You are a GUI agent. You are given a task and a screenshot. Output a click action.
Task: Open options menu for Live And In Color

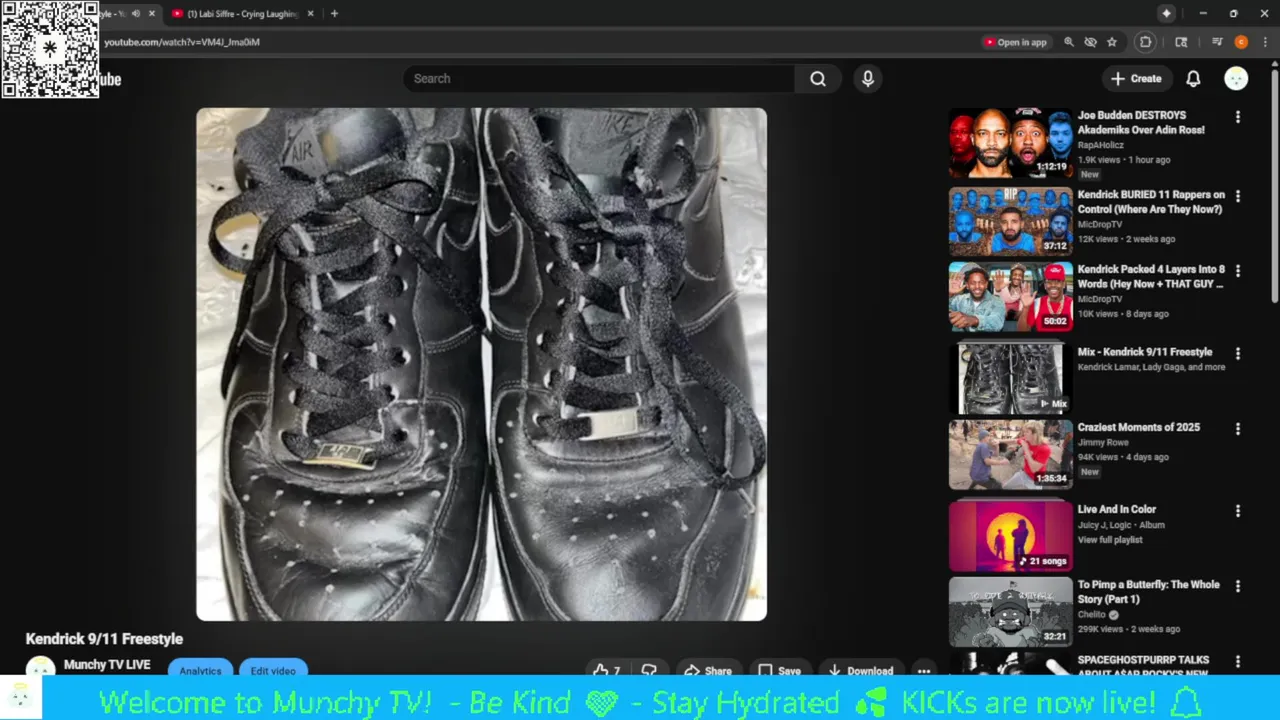pos(1238,510)
